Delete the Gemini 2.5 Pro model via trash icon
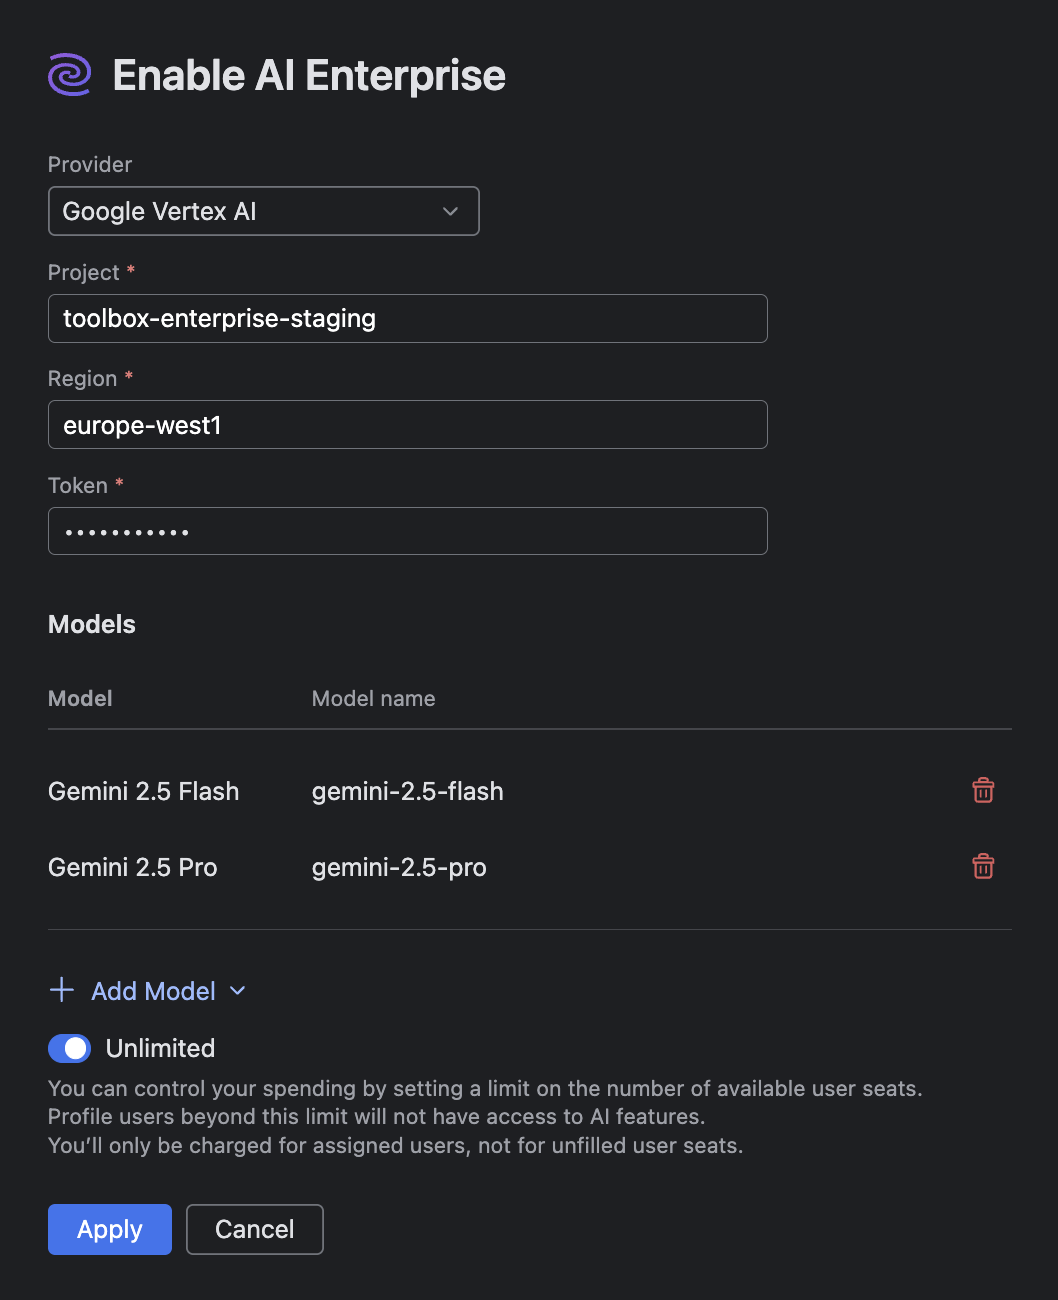 [x=983, y=866]
